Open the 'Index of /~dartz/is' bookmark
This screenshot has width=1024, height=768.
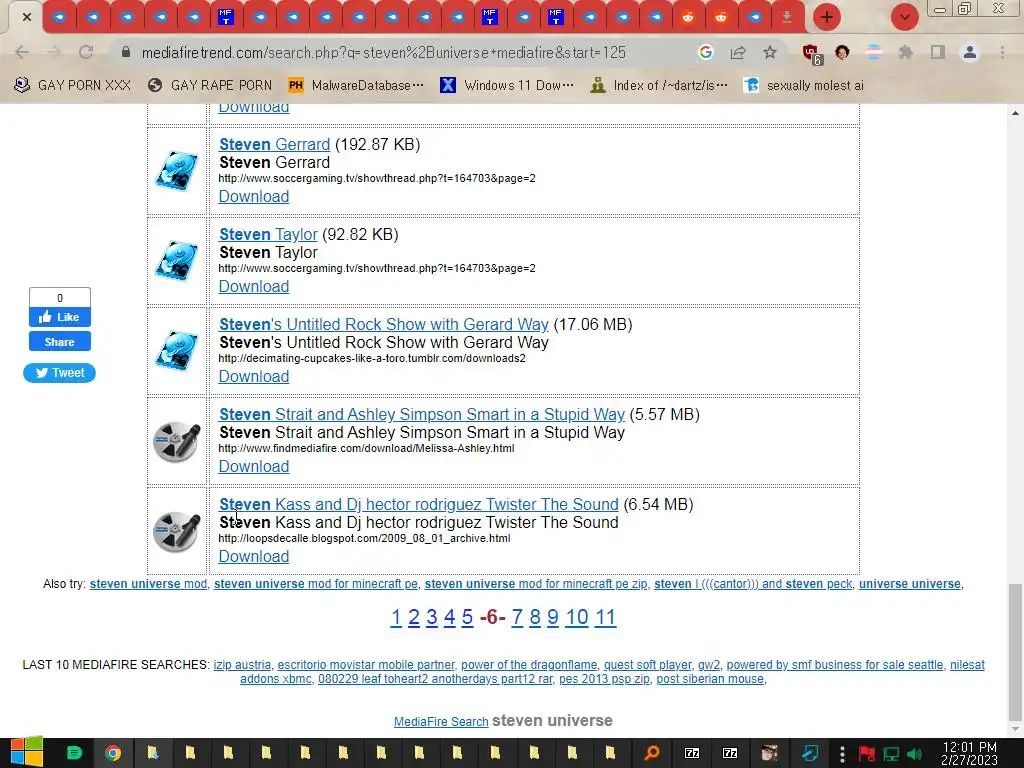tap(659, 86)
